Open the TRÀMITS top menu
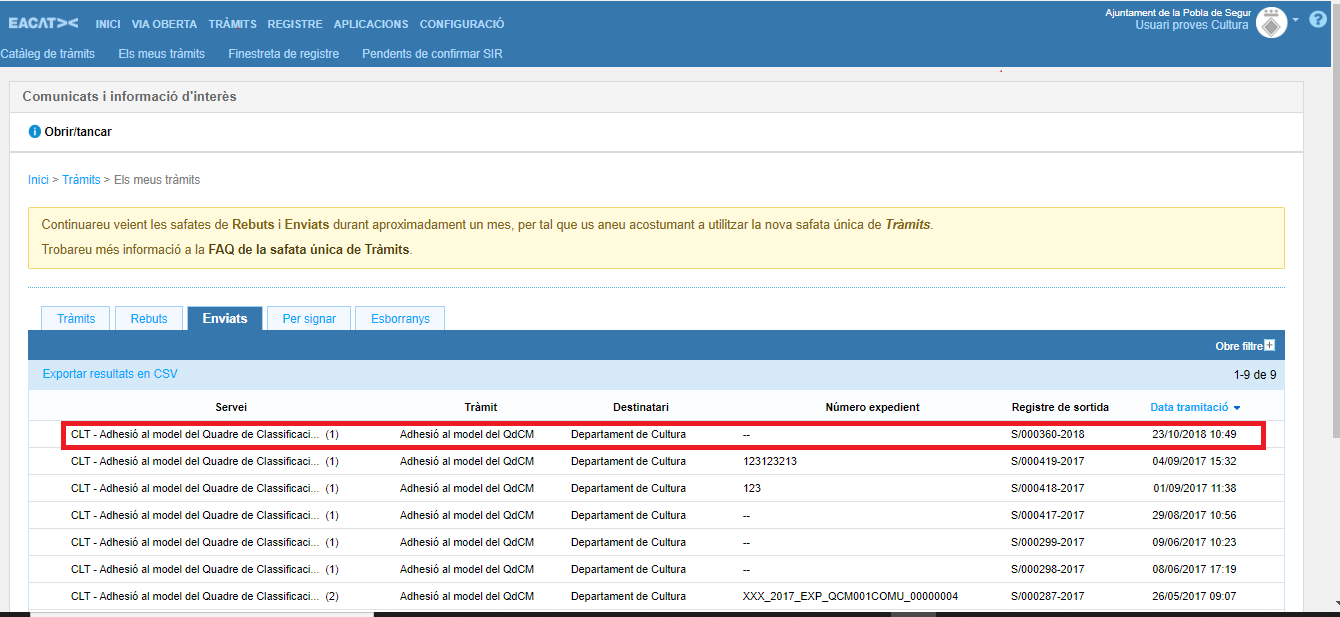1340x617 pixels. (232, 24)
